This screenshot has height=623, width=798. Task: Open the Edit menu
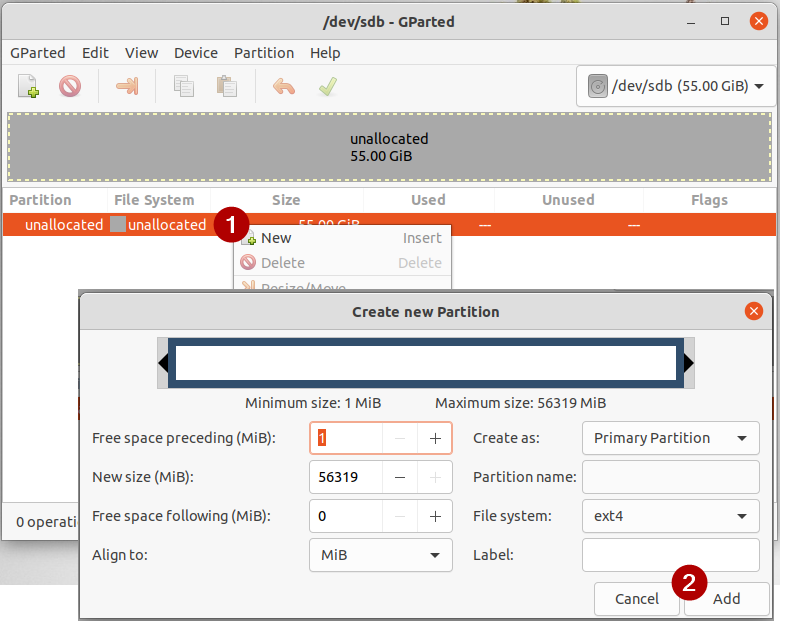click(95, 53)
